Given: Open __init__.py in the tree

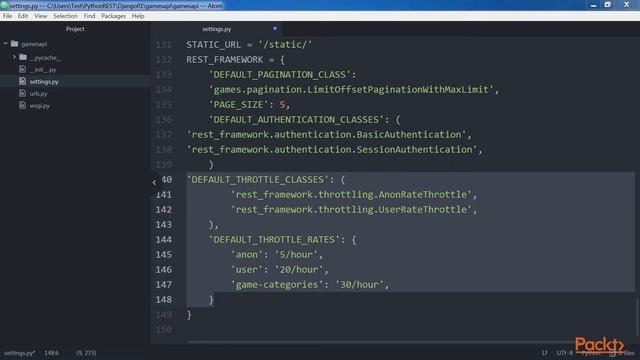Looking at the screenshot, I should [43, 70].
